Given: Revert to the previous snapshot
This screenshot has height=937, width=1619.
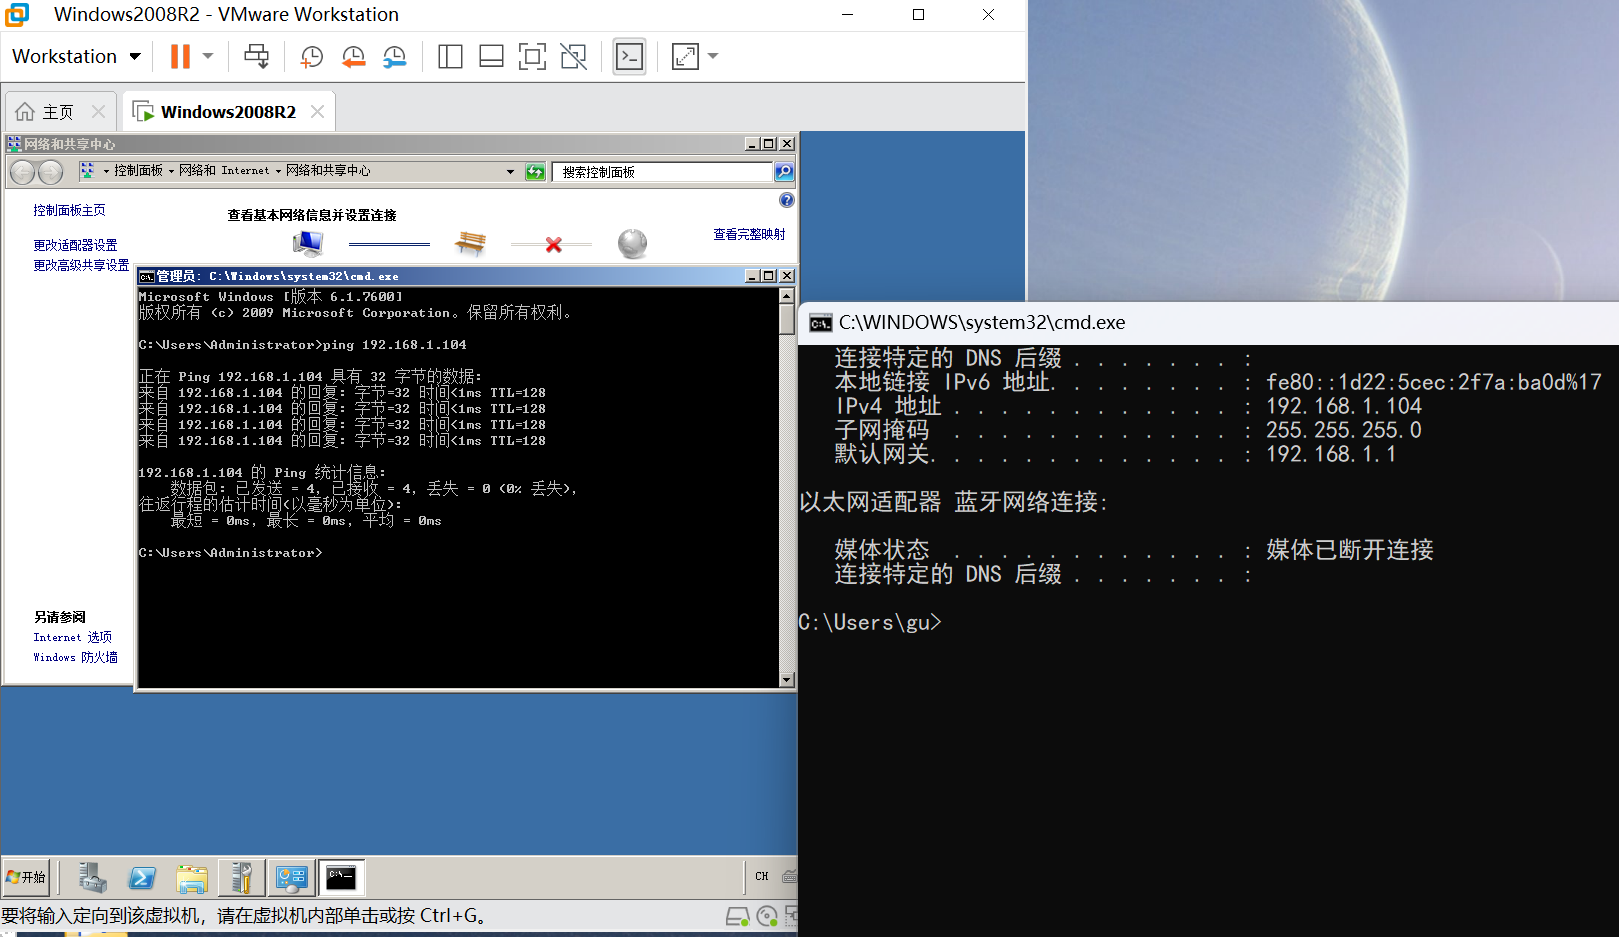Looking at the screenshot, I should pos(353,56).
